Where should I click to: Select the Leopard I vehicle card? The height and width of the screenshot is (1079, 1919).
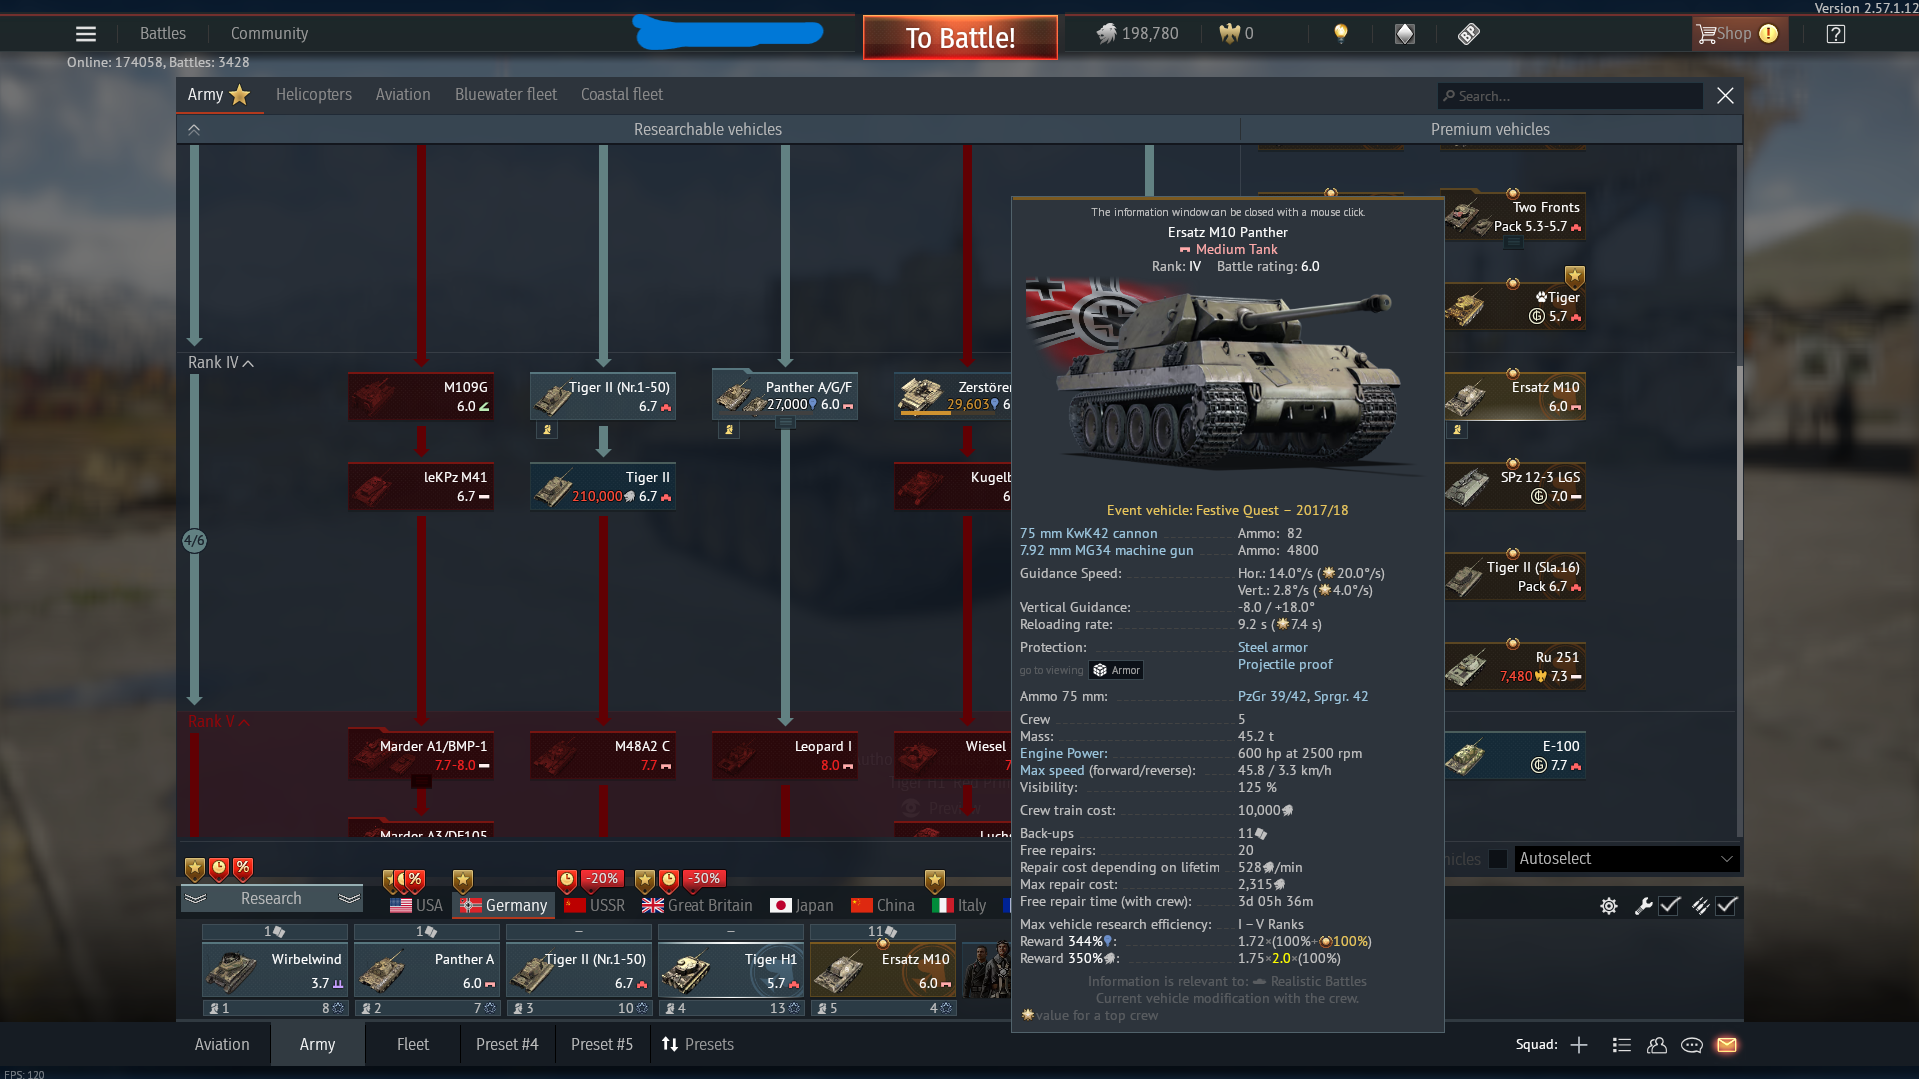tap(785, 756)
